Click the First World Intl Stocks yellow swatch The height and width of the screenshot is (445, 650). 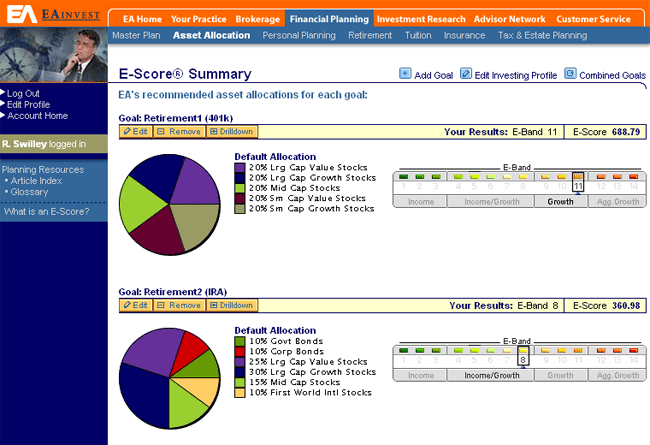240,393
